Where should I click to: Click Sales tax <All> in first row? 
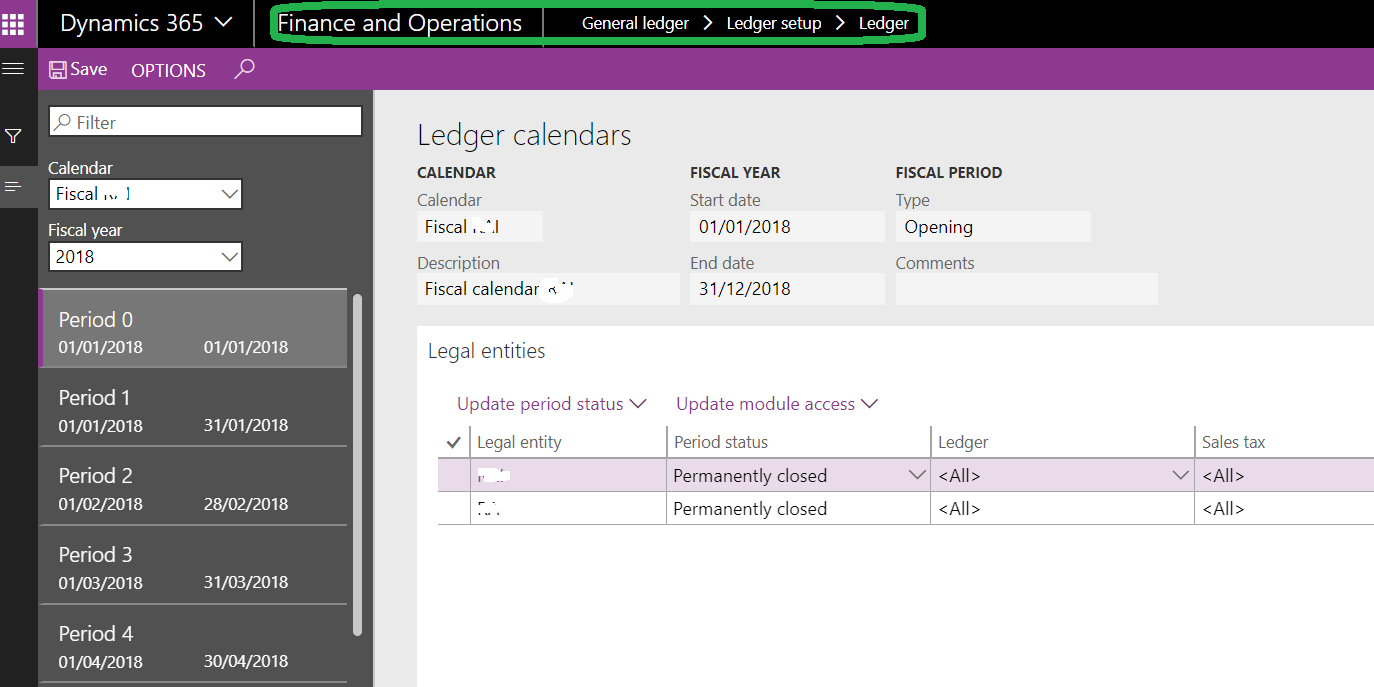[x=1285, y=476]
